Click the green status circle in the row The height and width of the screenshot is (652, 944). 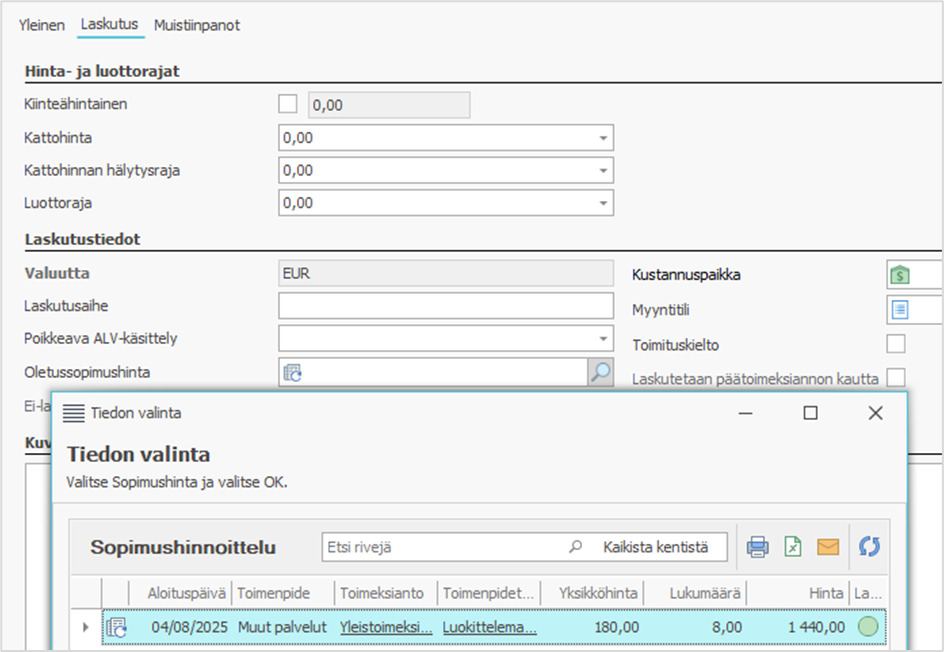pos(867,627)
